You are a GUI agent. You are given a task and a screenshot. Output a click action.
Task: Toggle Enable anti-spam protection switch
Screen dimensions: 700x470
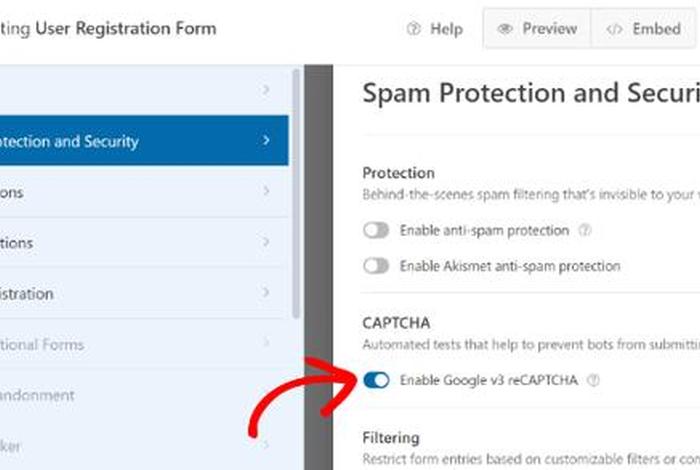pos(376,230)
